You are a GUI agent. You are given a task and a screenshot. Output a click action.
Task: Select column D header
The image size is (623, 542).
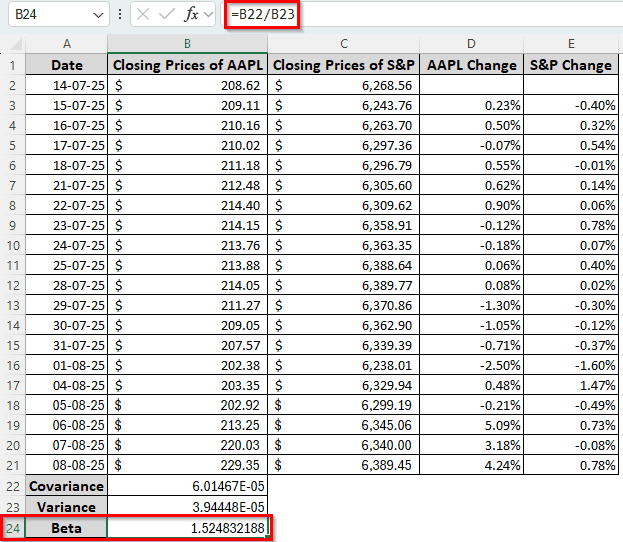tap(470, 43)
